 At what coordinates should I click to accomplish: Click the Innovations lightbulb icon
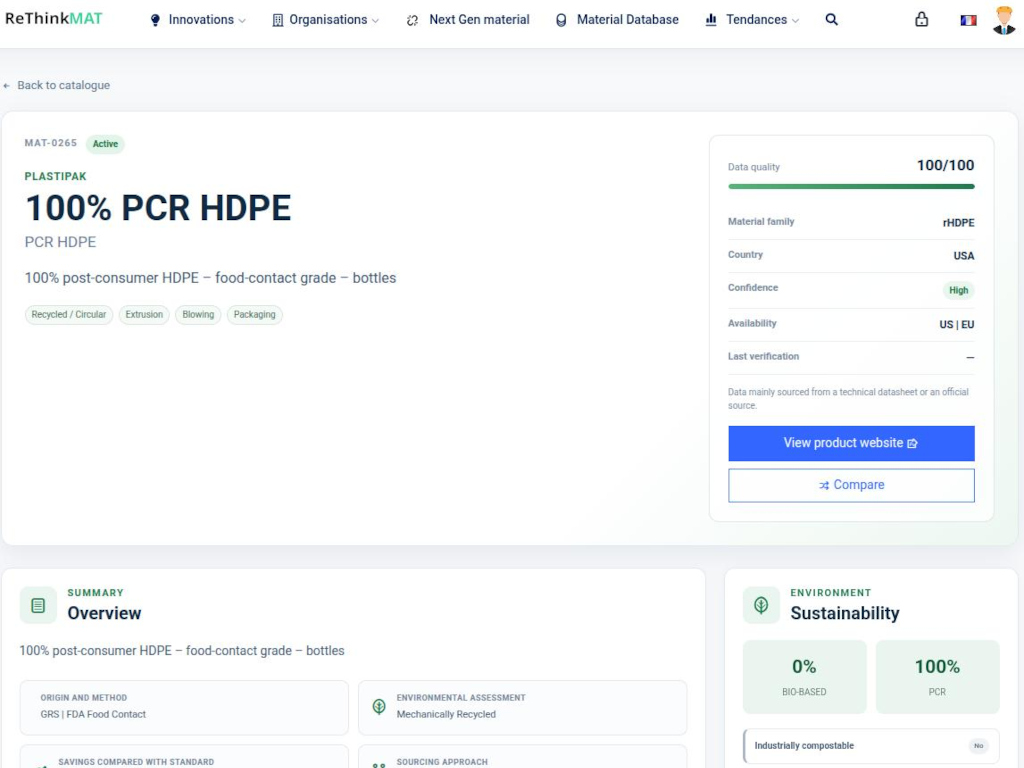point(155,20)
